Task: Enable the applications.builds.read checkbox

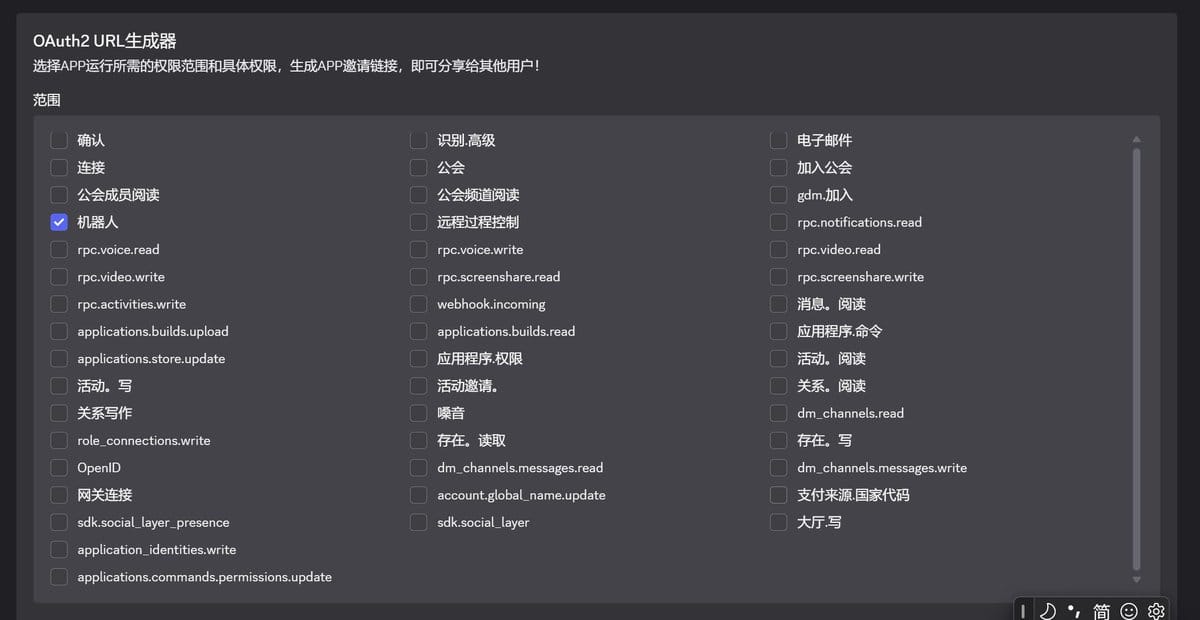Action: point(419,331)
